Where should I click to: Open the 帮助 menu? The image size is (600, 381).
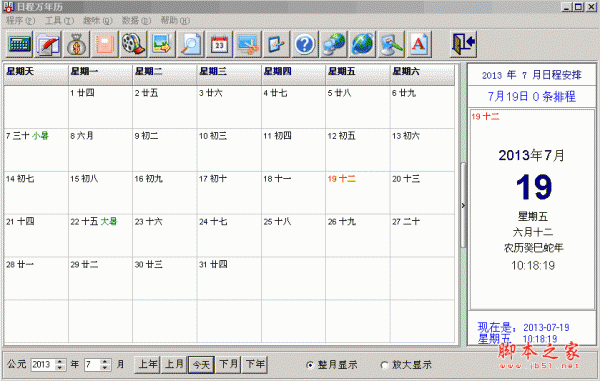click(x=175, y=20)
